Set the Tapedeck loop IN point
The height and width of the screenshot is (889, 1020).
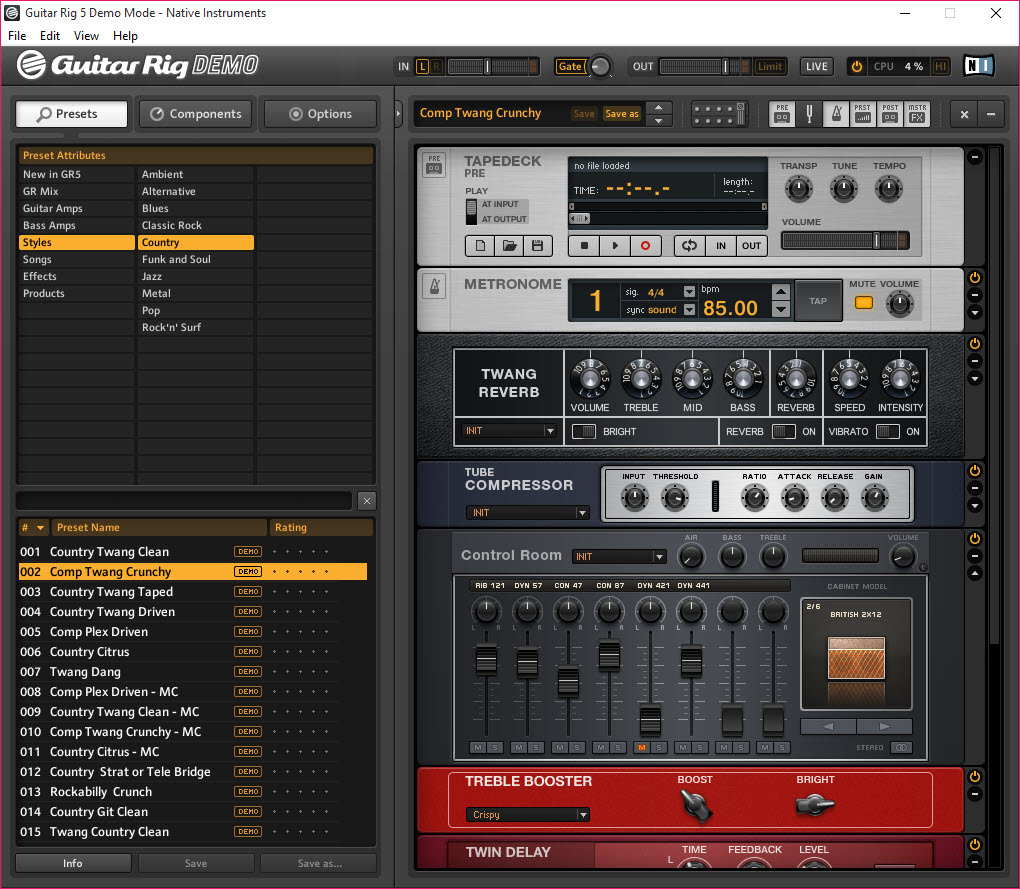click(x=721, y=246)
